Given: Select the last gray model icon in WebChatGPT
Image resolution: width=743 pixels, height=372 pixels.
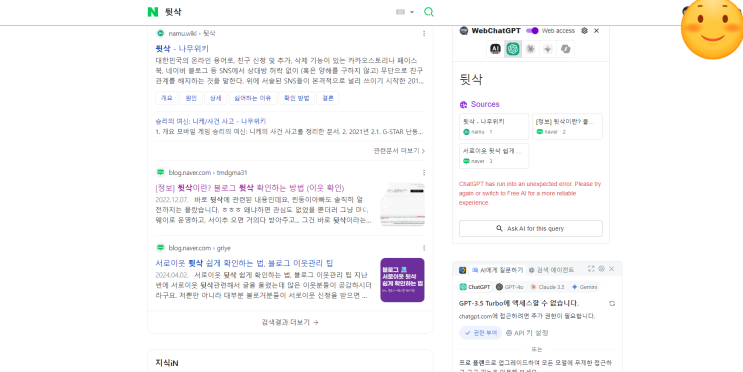Looking at the screenshot, I should coord(565,49).
